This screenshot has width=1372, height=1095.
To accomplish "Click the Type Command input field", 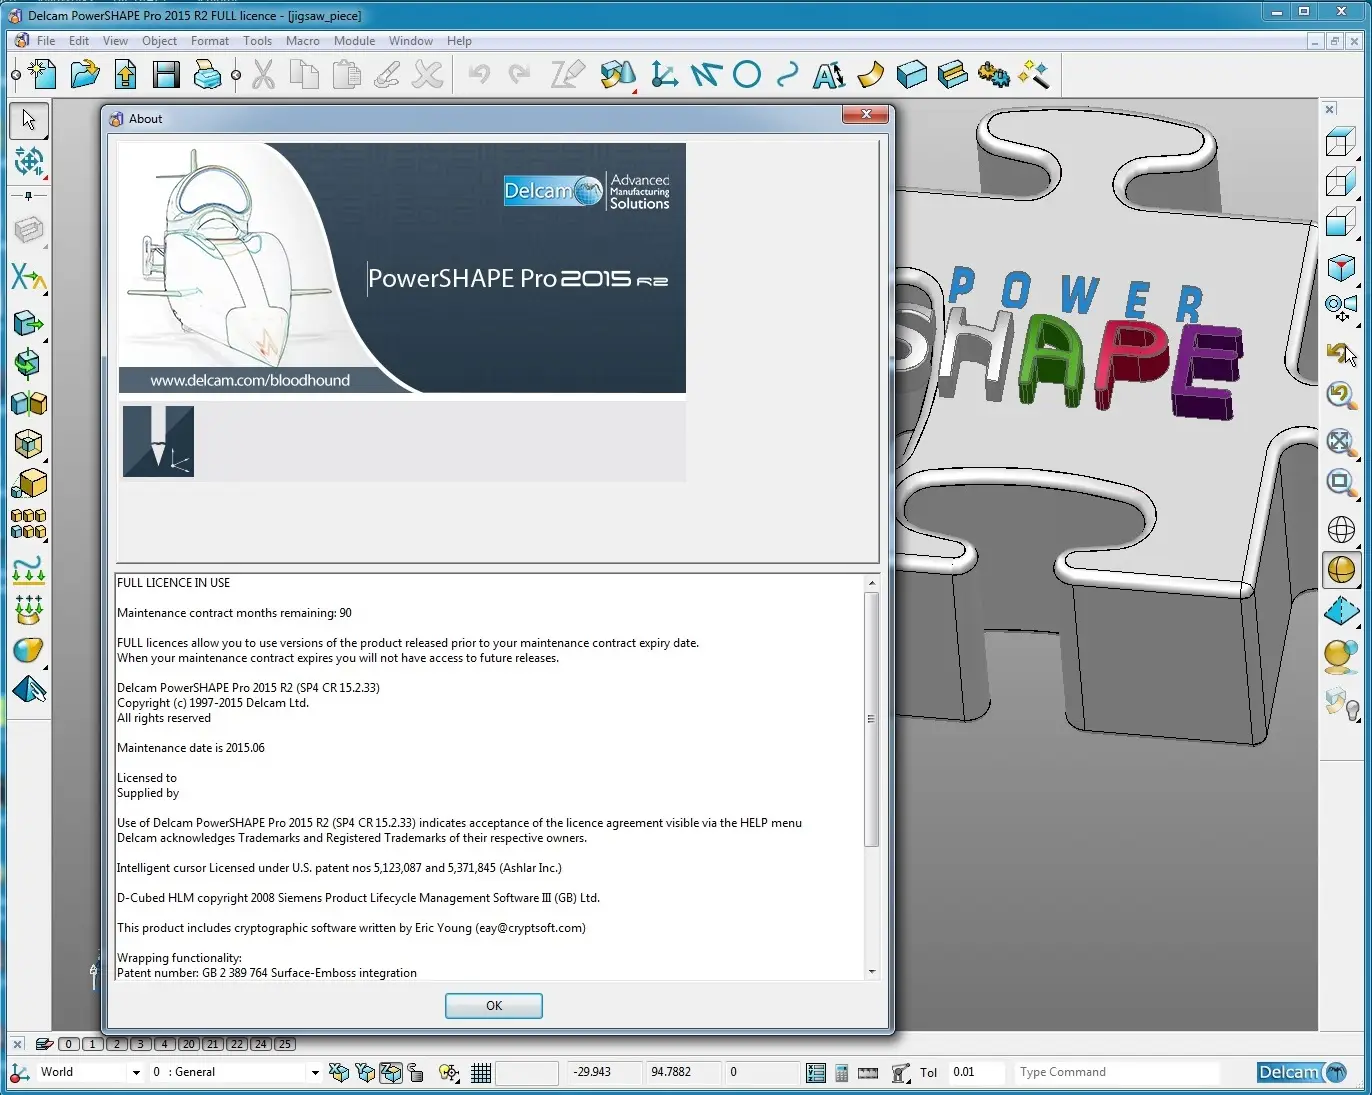I will point(1118,1072).
